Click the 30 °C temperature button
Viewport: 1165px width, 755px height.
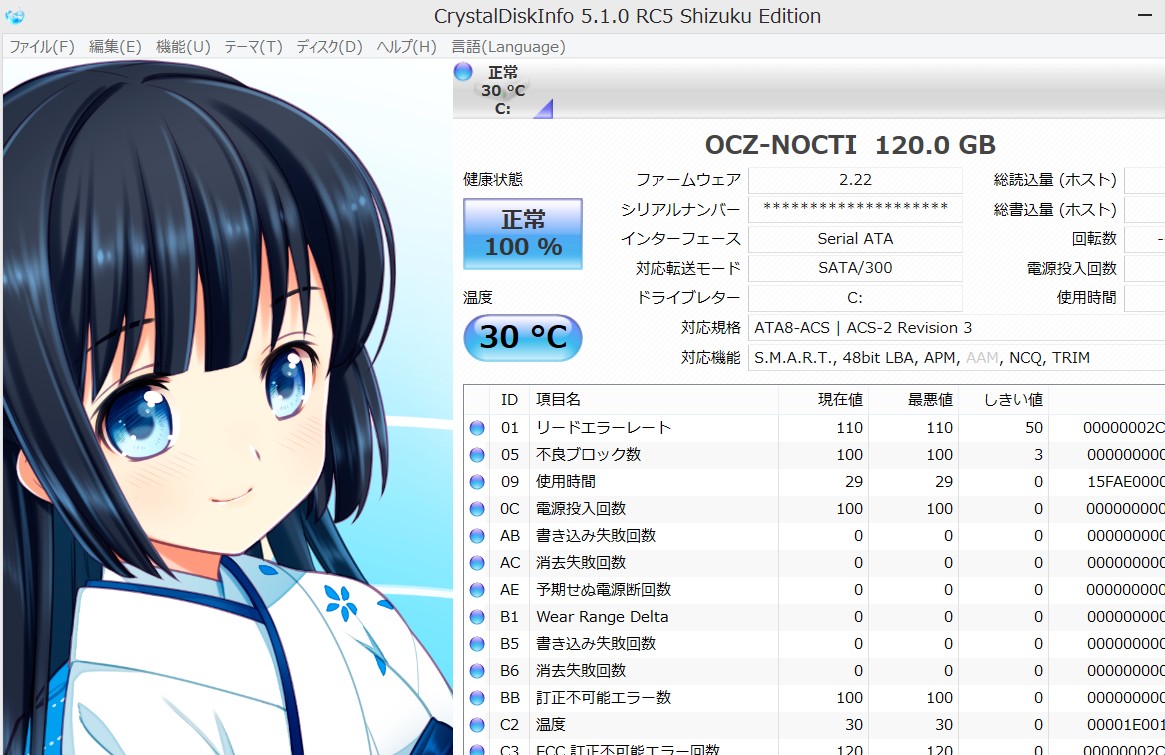point(523,337)
